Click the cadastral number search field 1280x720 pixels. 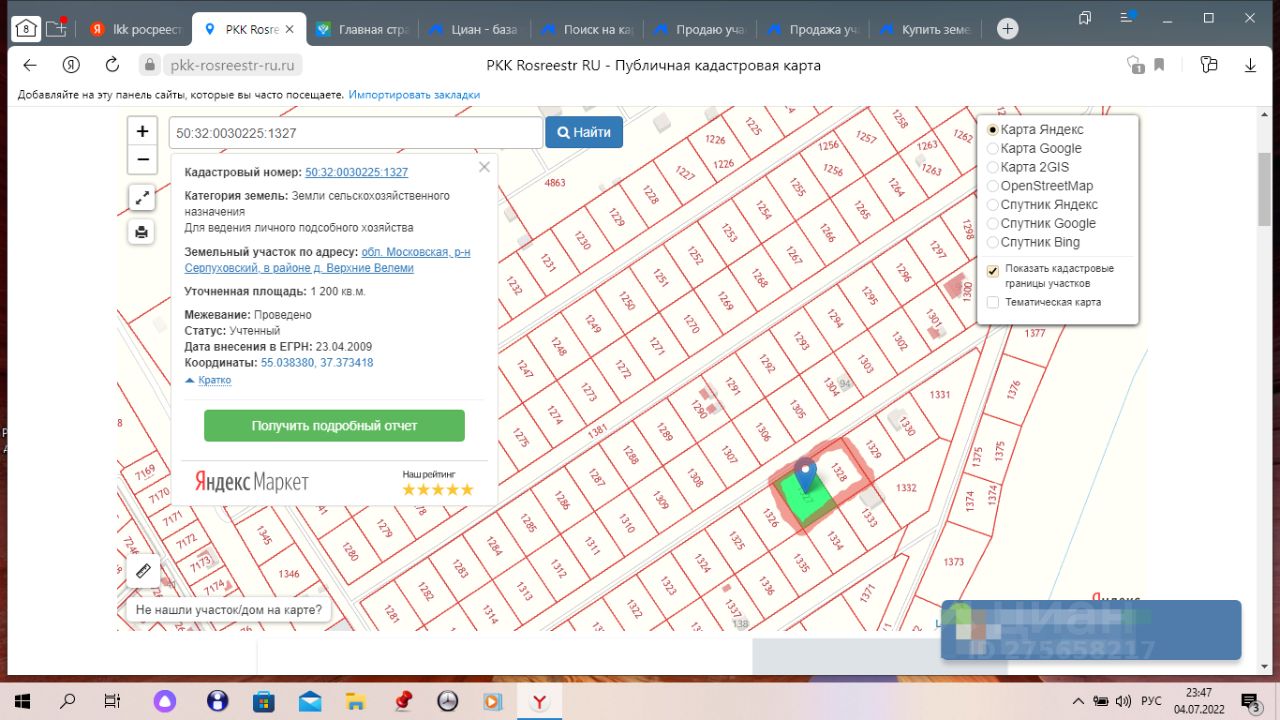(355, 132)
